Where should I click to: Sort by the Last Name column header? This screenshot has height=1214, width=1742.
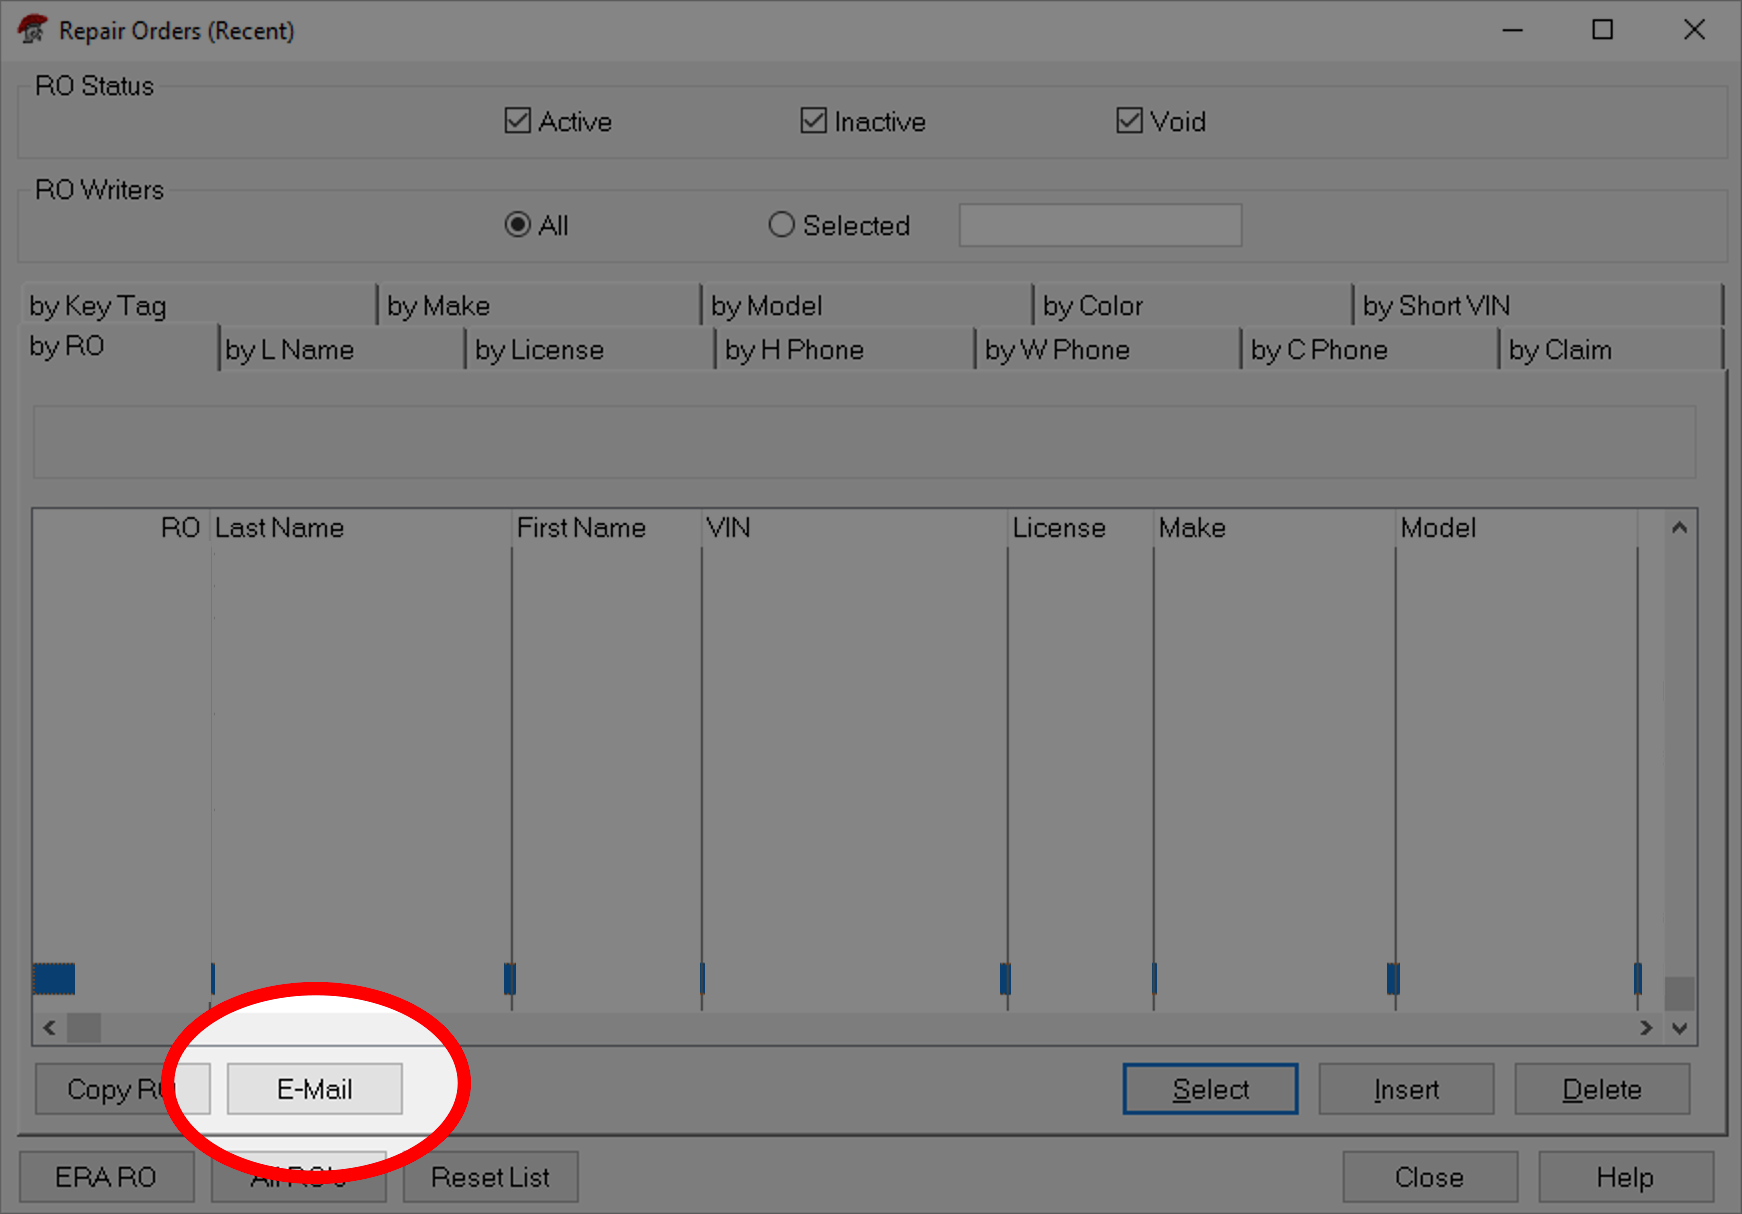[x=279, y=528]
